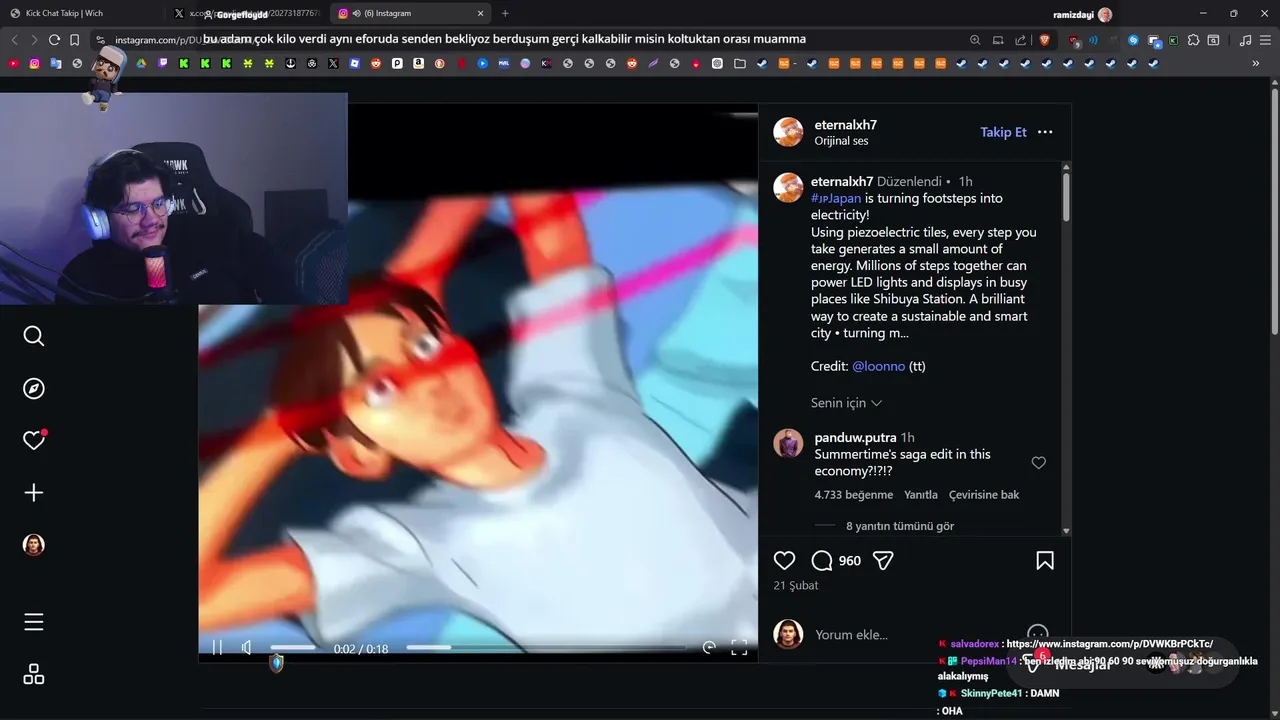This screenshot has width=1280, height=720.
Task: Open the folder icon in the bookmarks bar
Action: [739, 63]
